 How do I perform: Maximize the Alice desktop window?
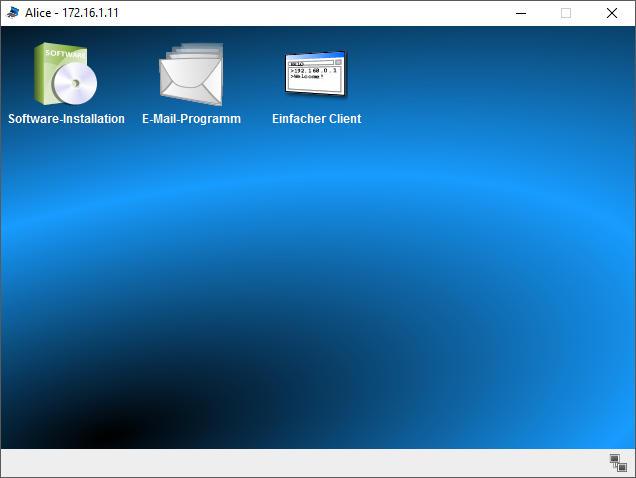coord(566,13)
